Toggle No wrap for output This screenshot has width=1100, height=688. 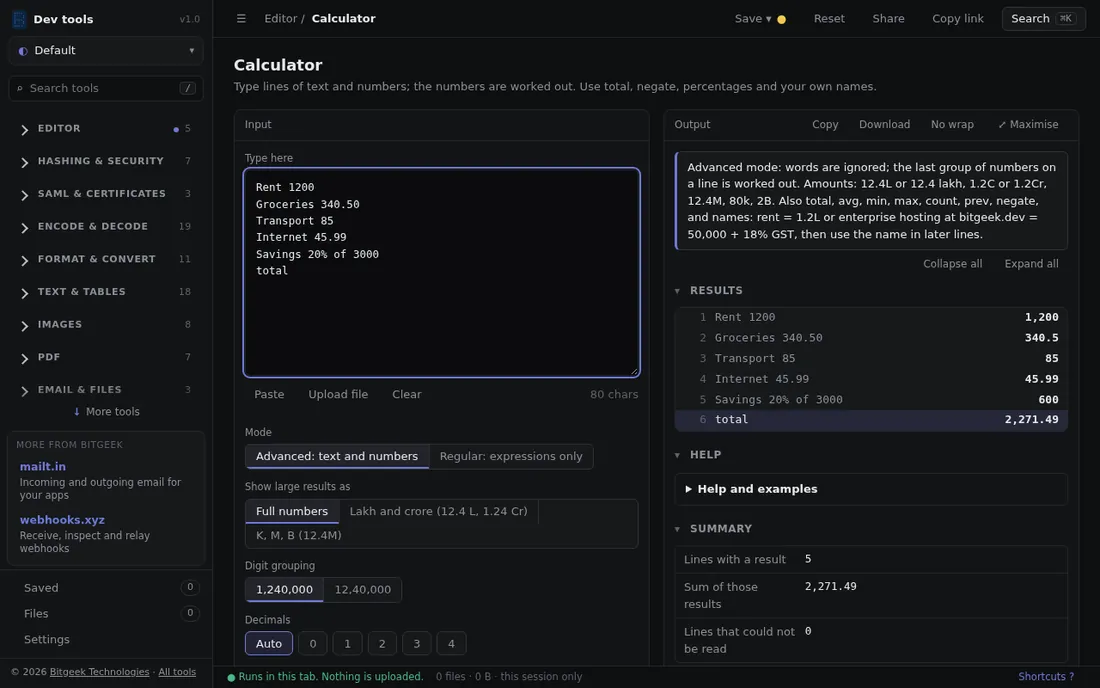952,125
